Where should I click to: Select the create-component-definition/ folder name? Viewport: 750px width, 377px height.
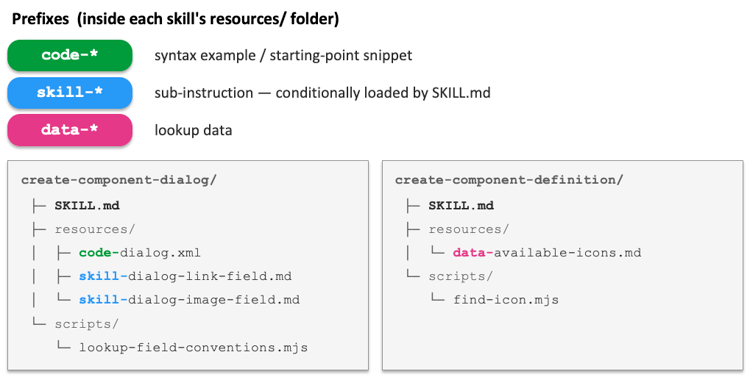tap(509, 180)
